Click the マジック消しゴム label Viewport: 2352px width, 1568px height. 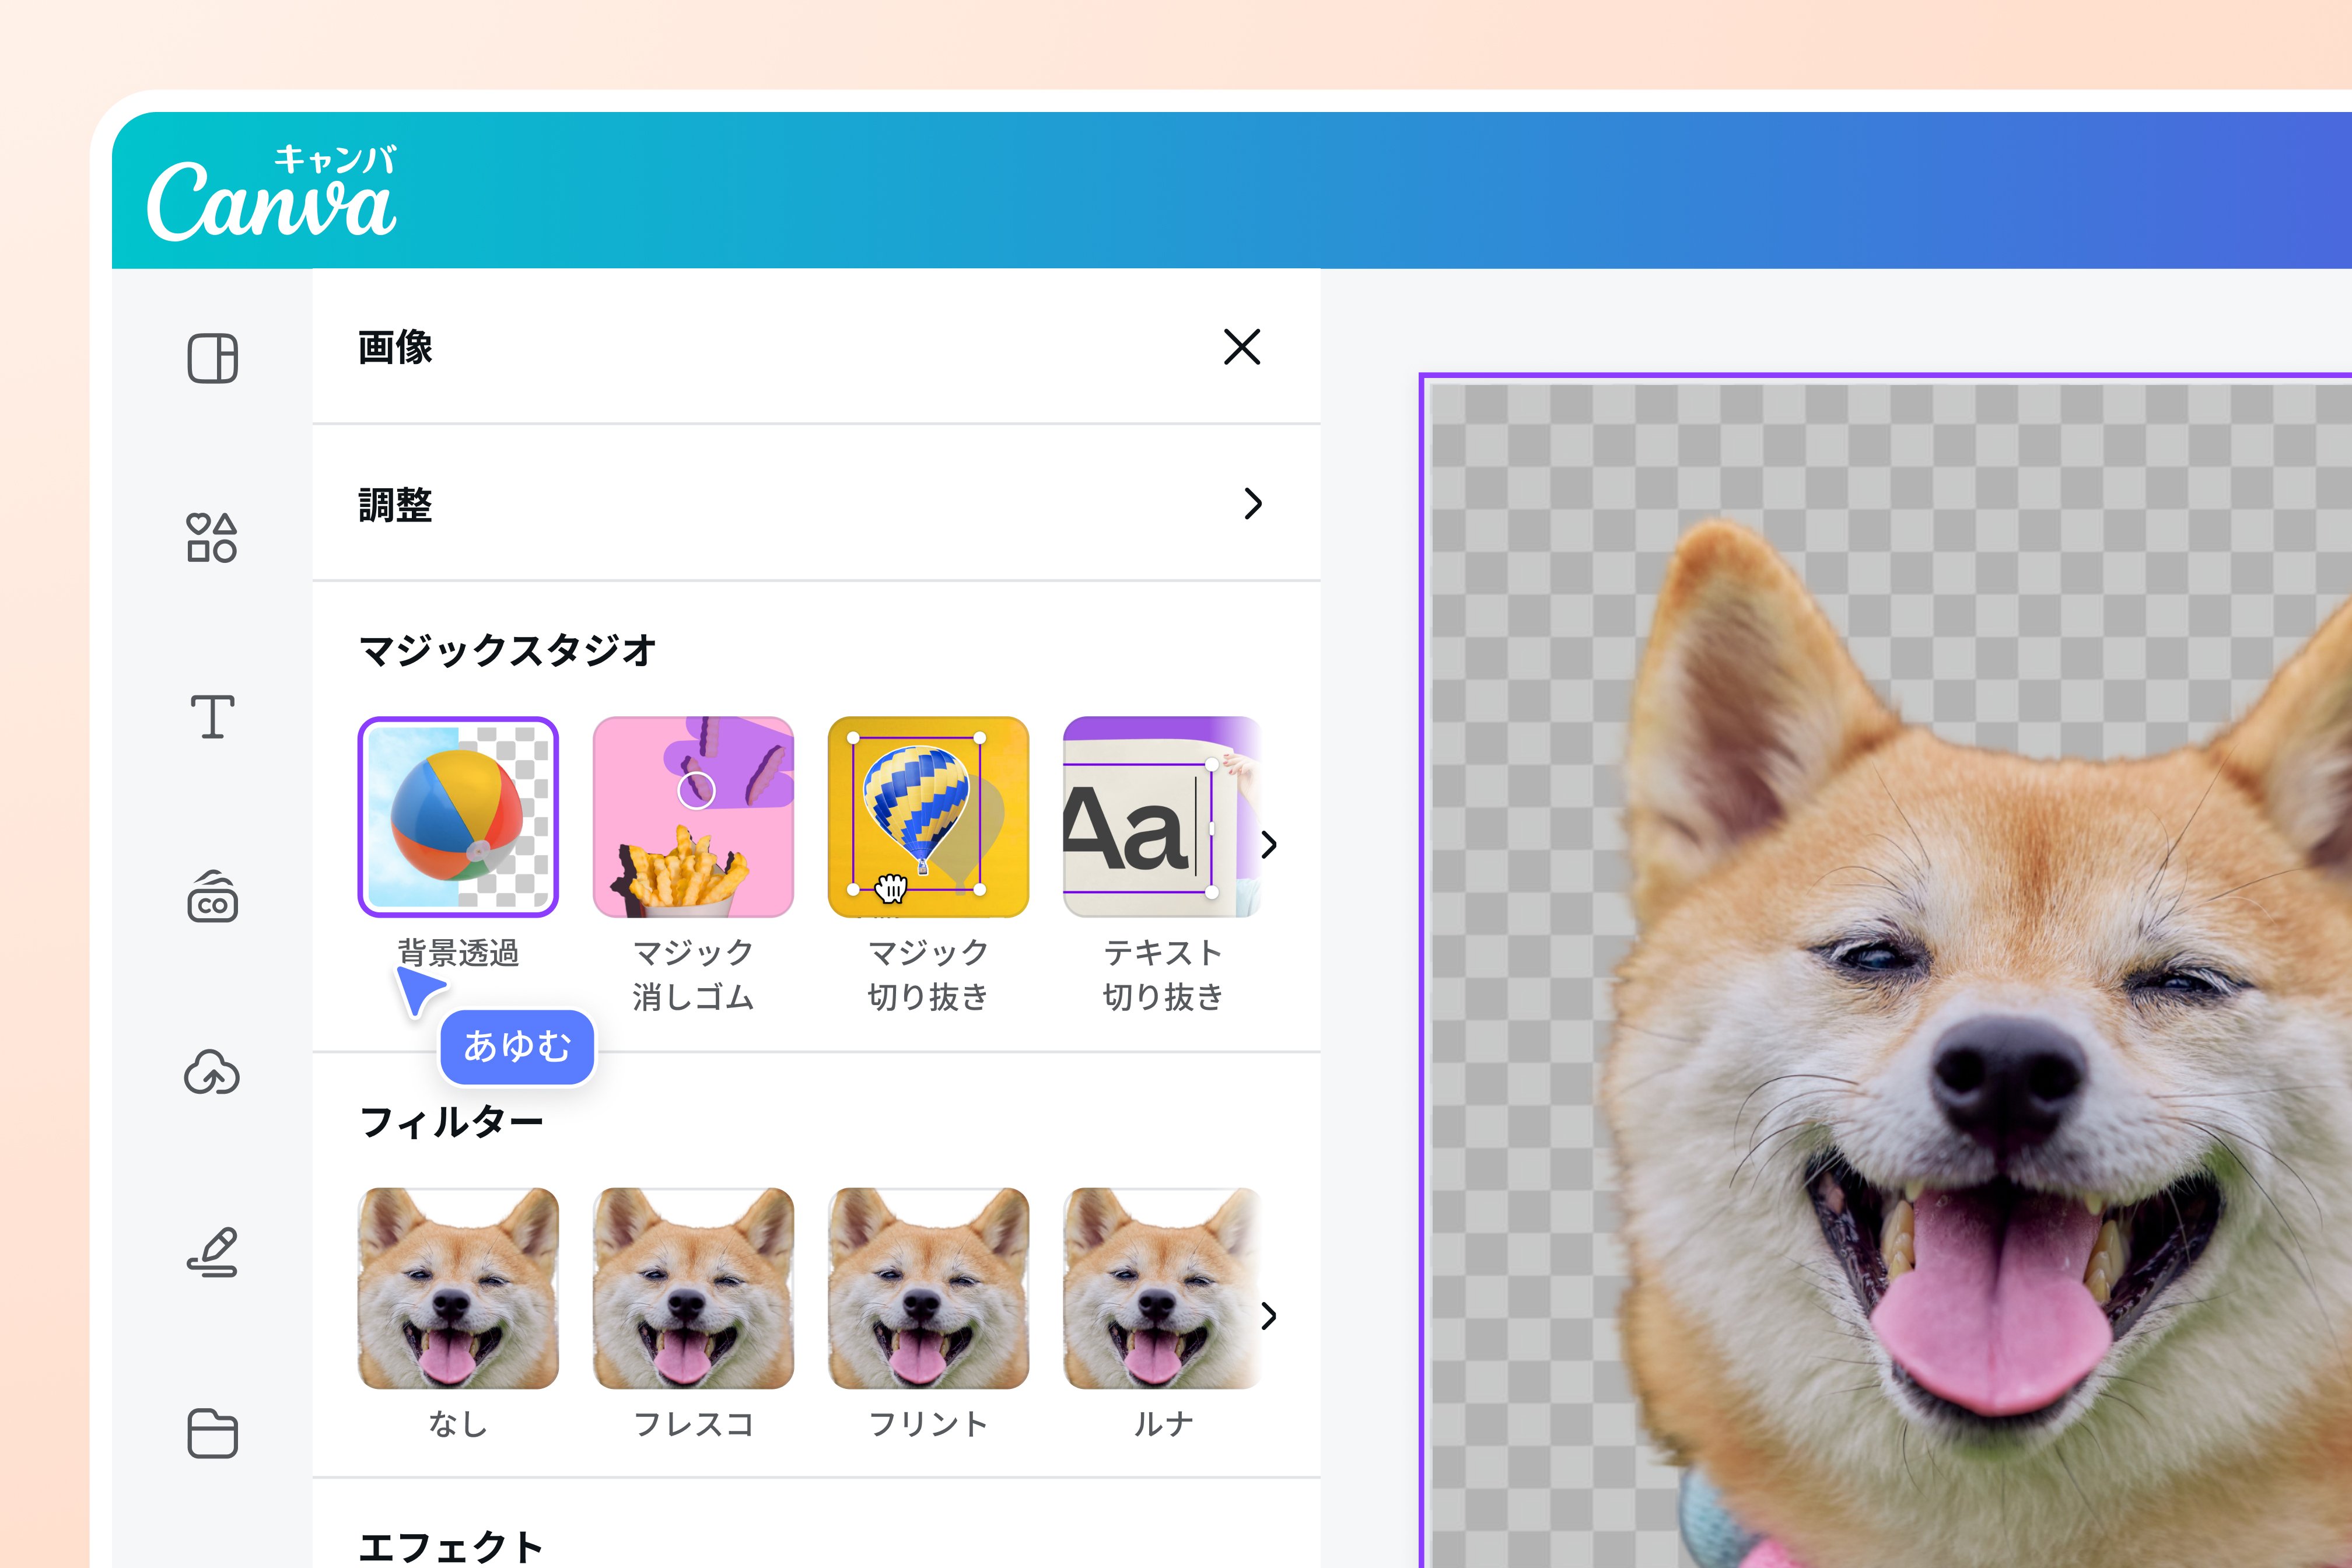(x=693, y=974)
